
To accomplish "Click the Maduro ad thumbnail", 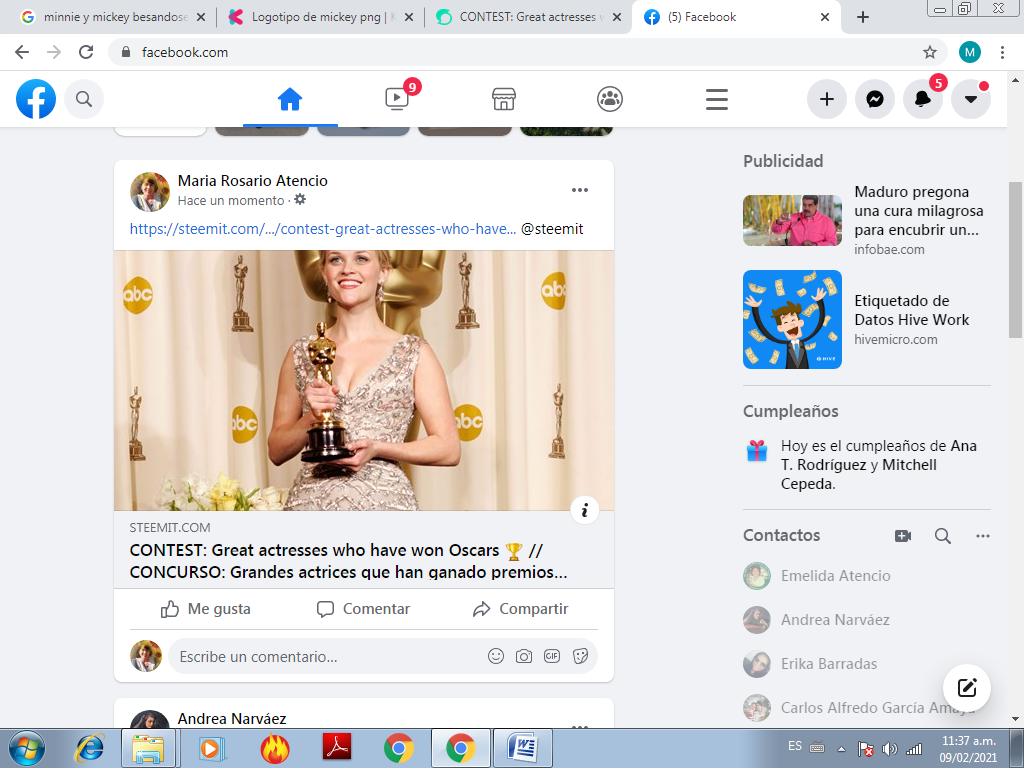I will (x=792, y=221).
